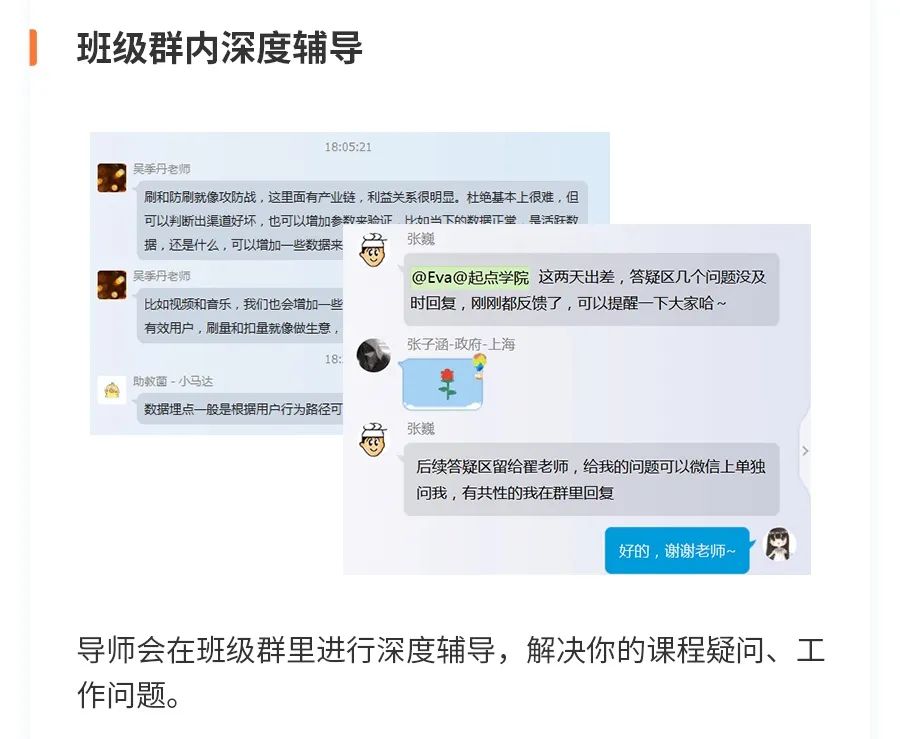Click the first 吴季丹老师 sender name

point(162,169)
